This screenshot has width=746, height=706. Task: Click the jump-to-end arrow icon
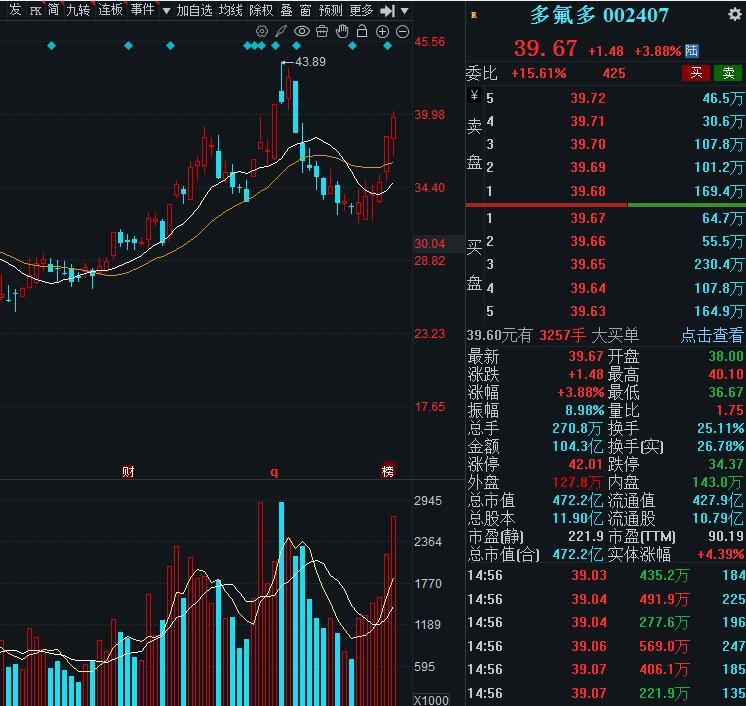pos(388,10)
